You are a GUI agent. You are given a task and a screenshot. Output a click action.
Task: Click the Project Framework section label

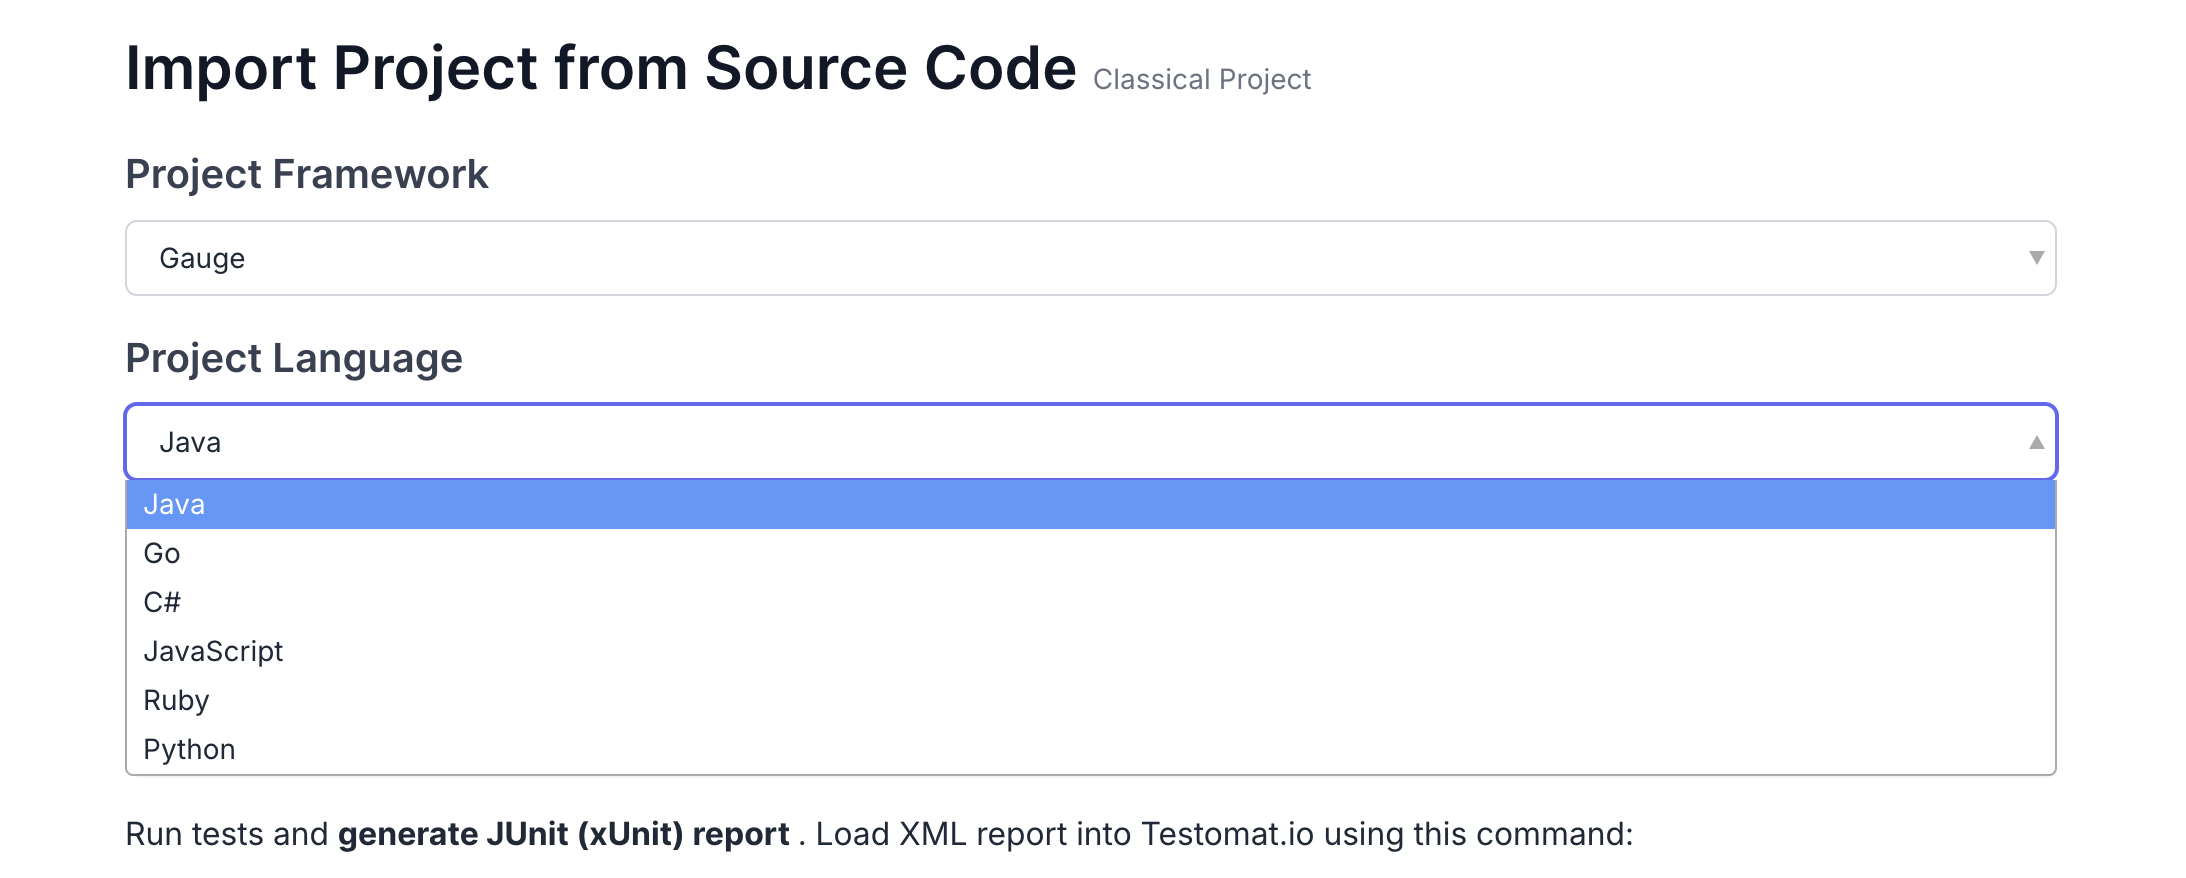pos(307,175)
